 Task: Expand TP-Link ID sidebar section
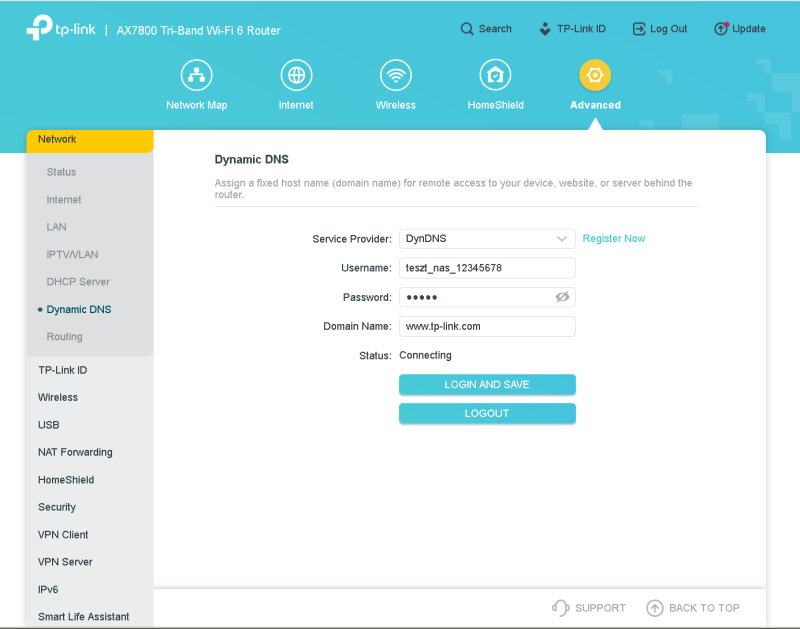coord(62,370)
